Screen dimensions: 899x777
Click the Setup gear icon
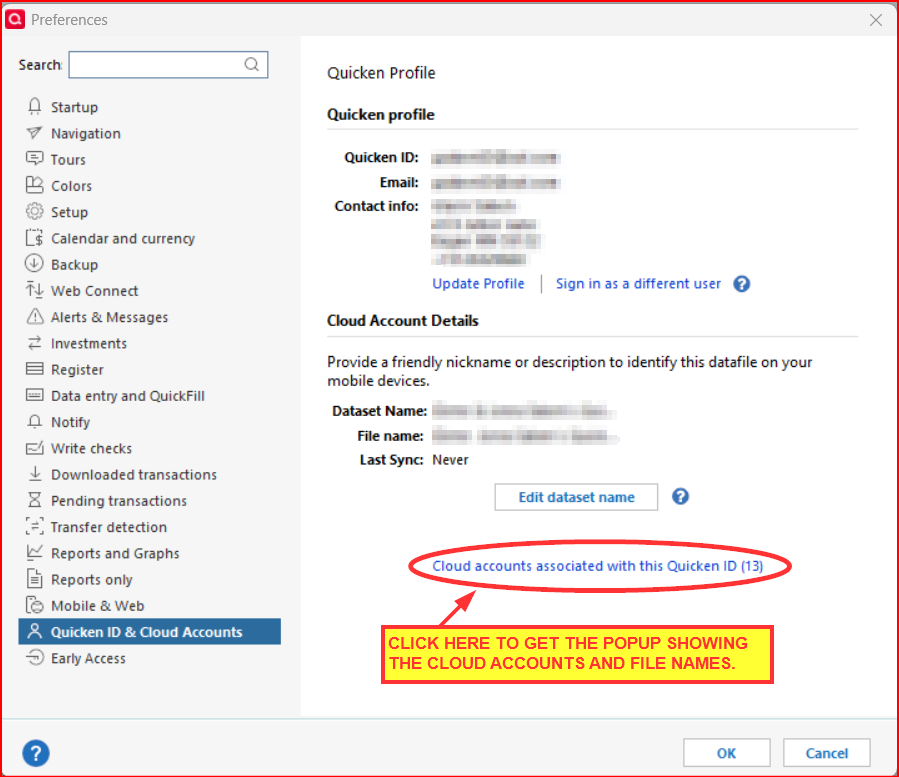point(34,212)
